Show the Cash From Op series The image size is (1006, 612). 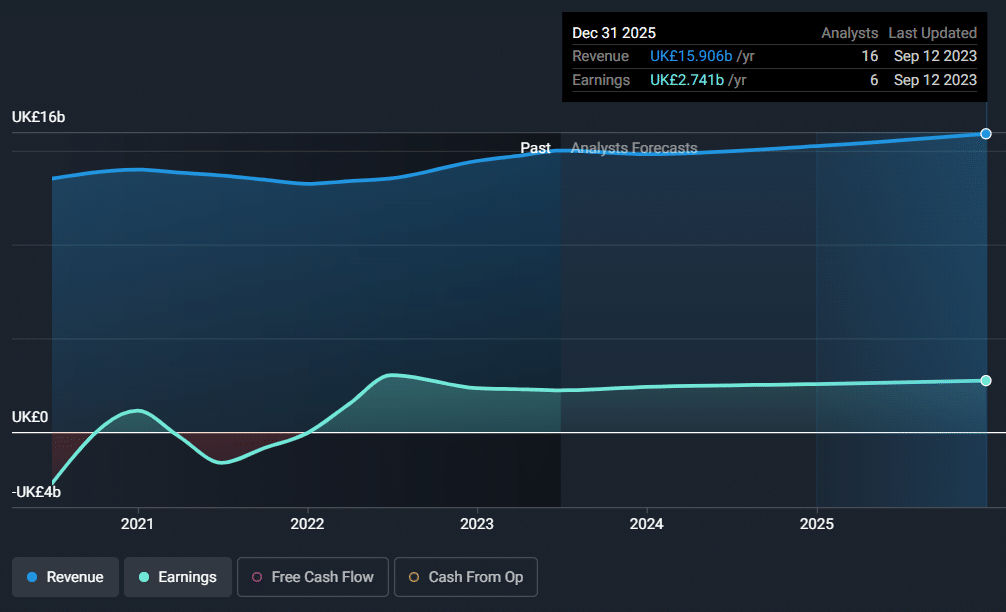(465, 577)
